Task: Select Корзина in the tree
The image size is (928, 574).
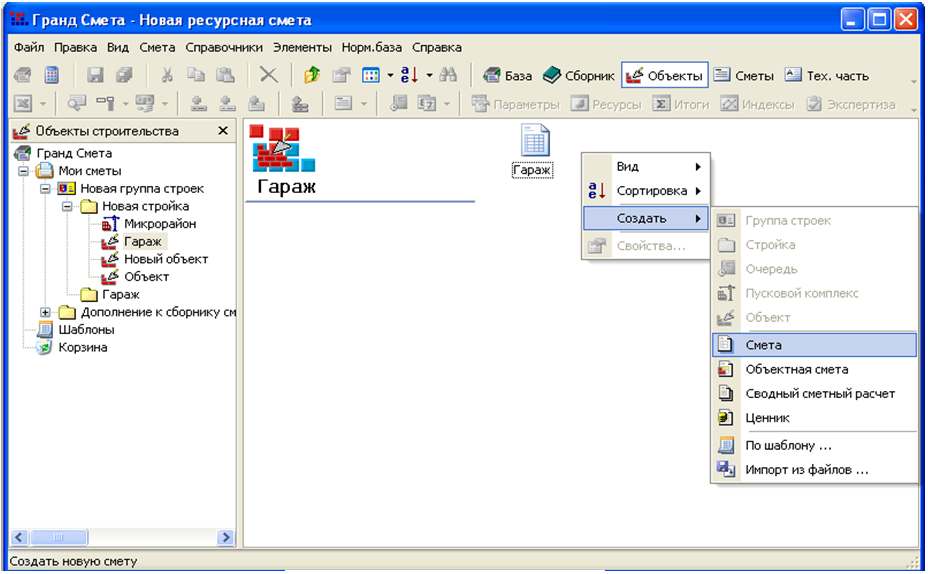Action: (83, 347)
